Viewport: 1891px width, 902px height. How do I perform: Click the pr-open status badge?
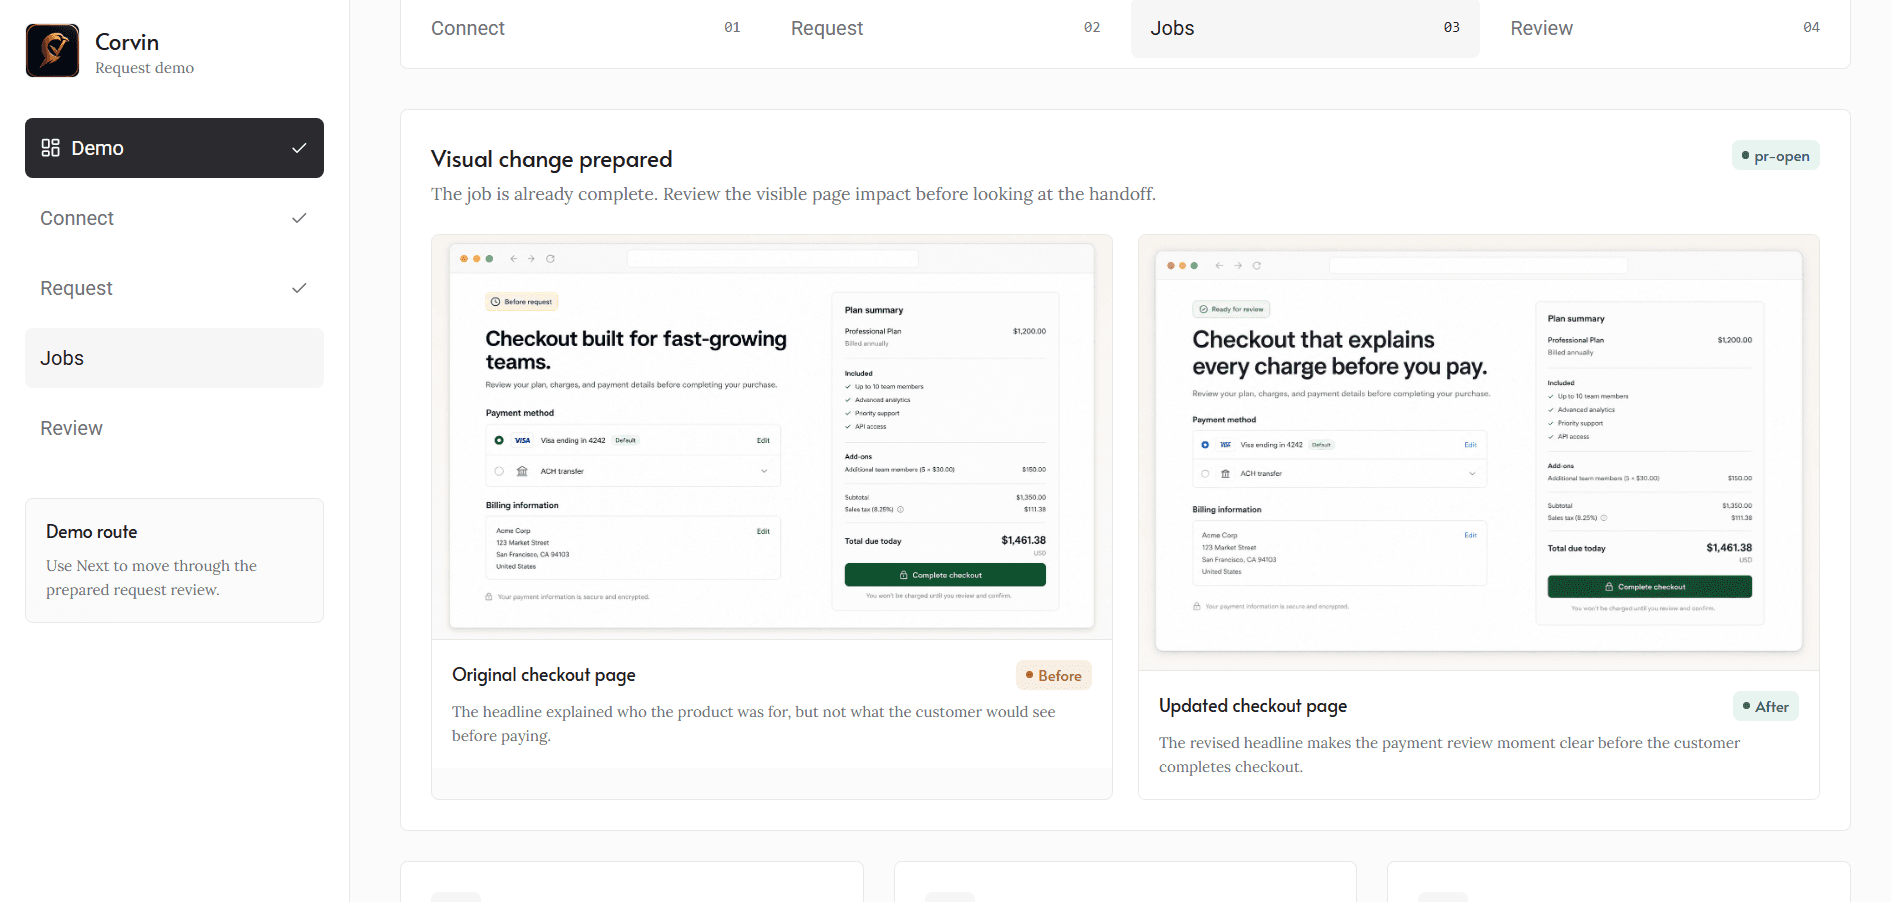1775,156
